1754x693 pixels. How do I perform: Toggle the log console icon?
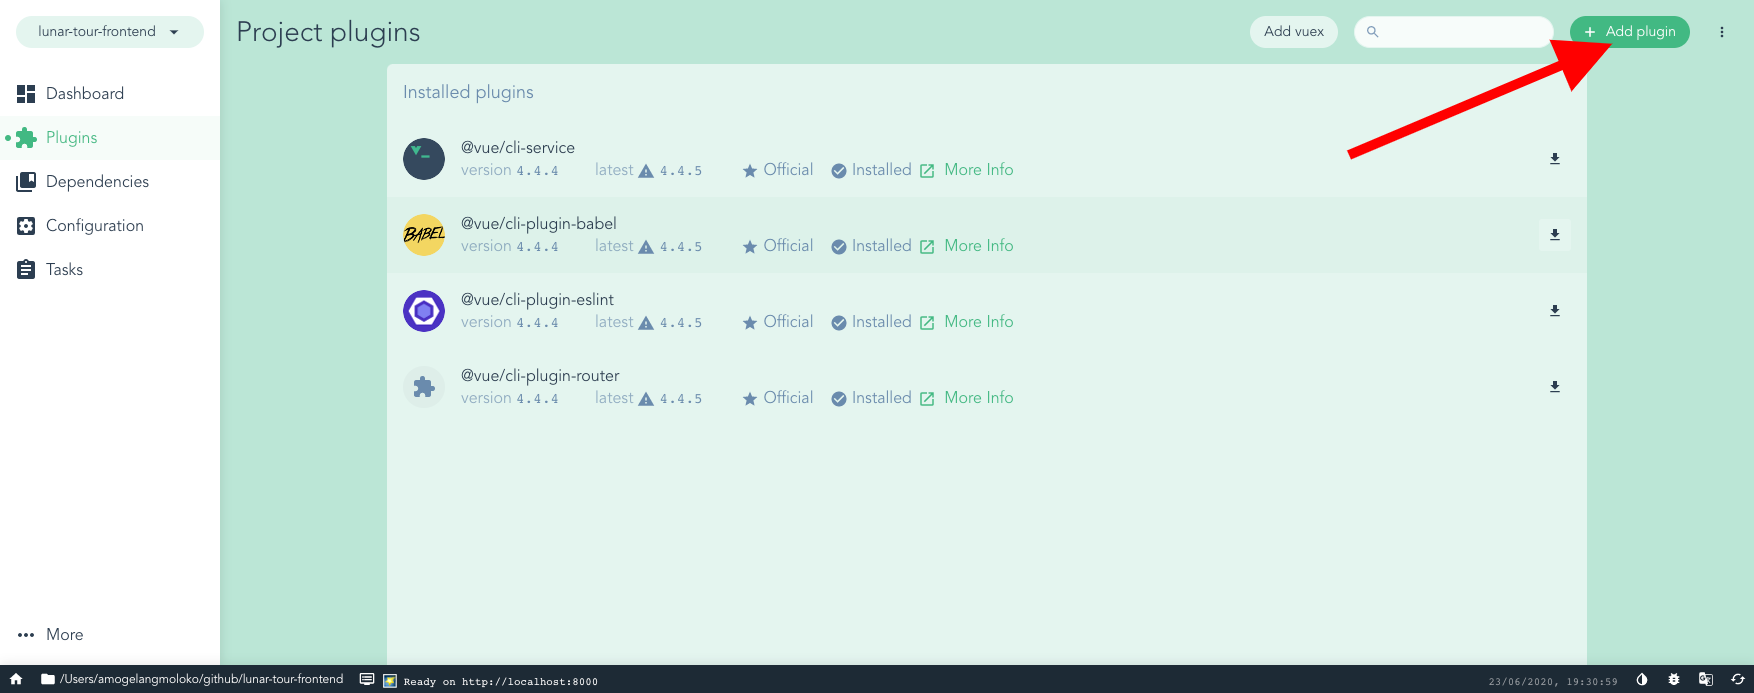367,679
